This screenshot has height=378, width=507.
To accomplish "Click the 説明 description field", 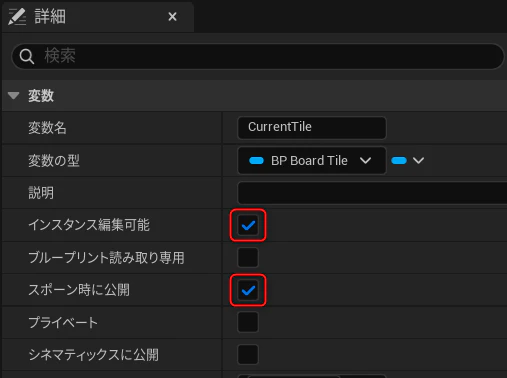I will (x=372, y=193).
